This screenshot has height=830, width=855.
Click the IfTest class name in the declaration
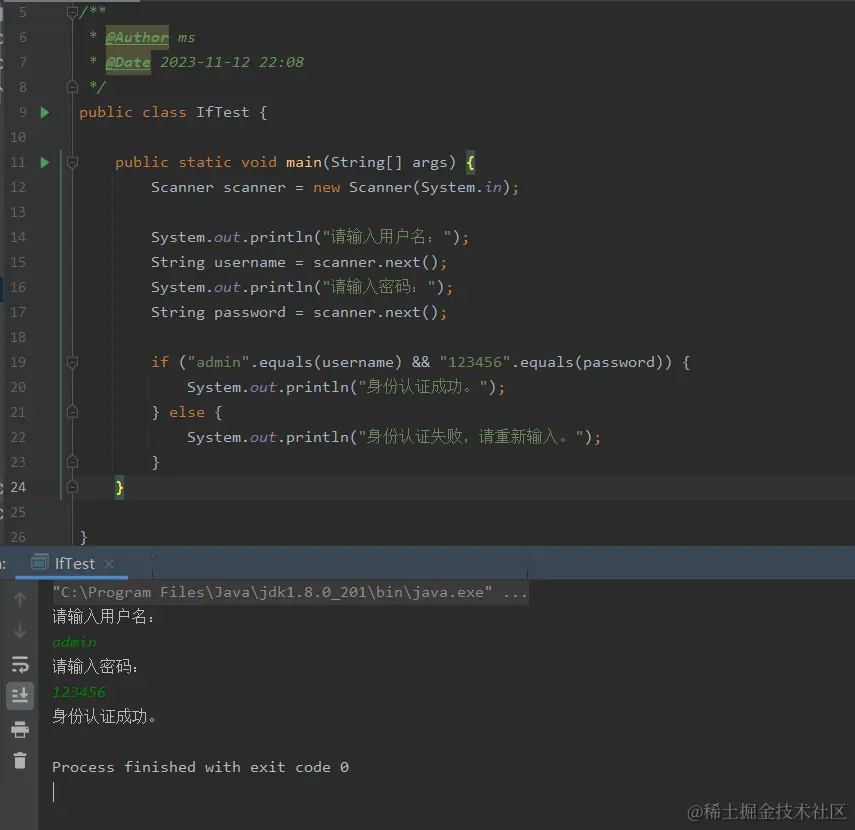click(222, 112)
